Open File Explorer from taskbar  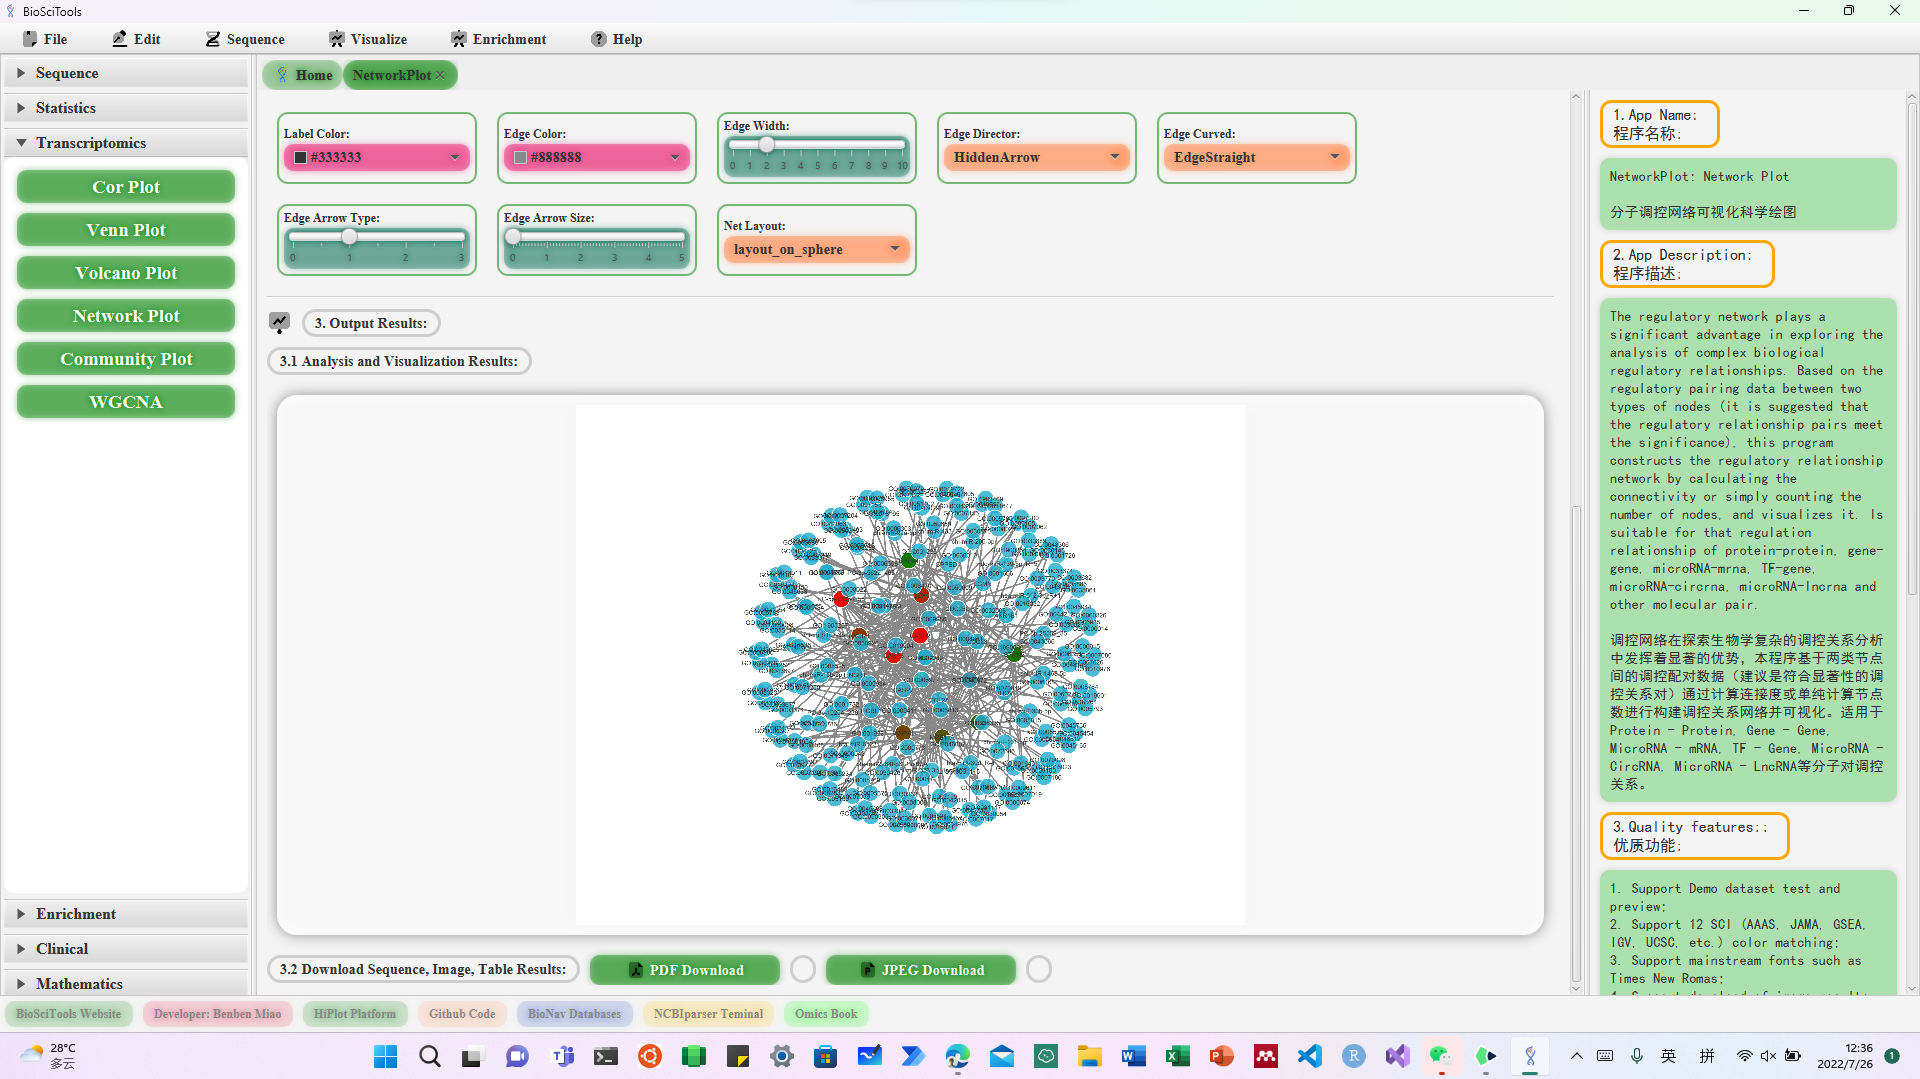pyautogui.click(x=1089, y=1056)
